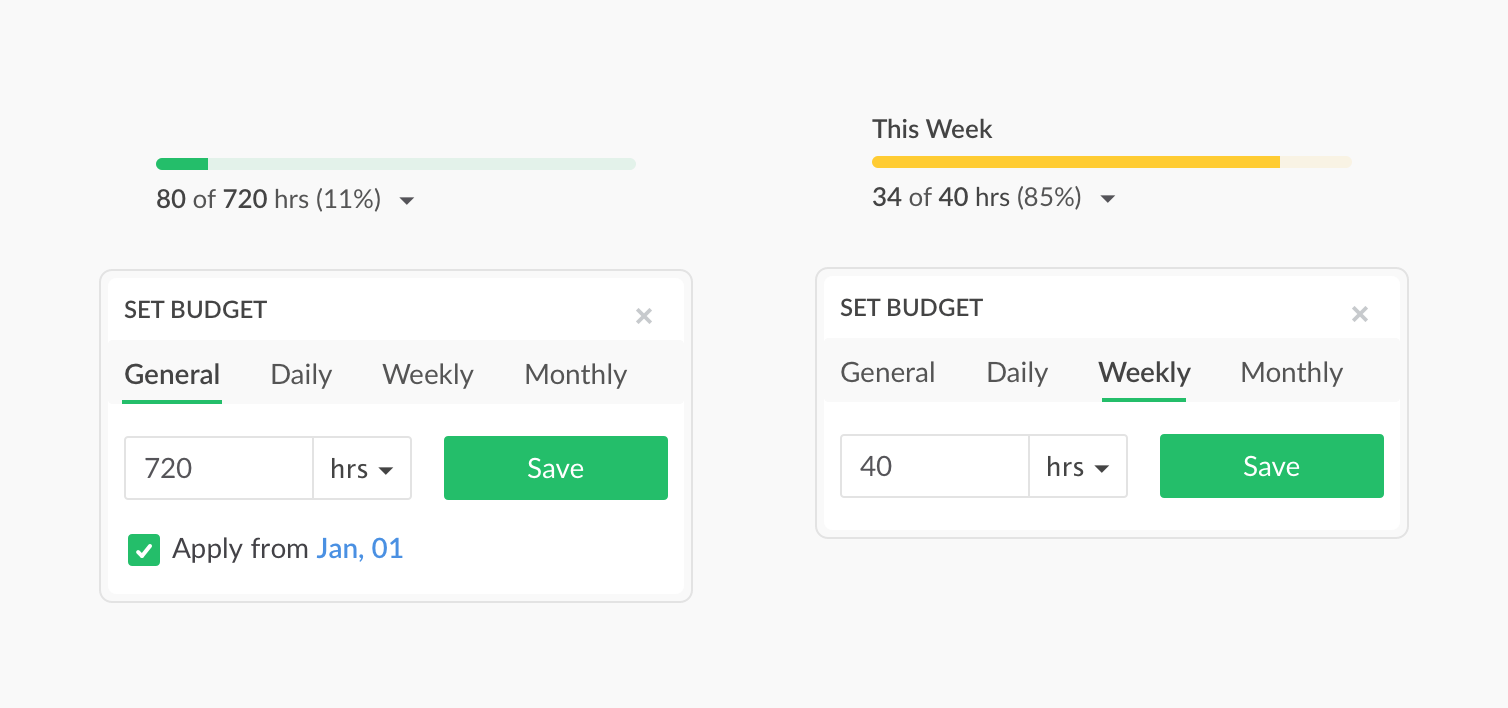This screenshot has width=1508, height=708.
Task: Switch to Daily tab in left panel
Action: click(x=301, y=375)
